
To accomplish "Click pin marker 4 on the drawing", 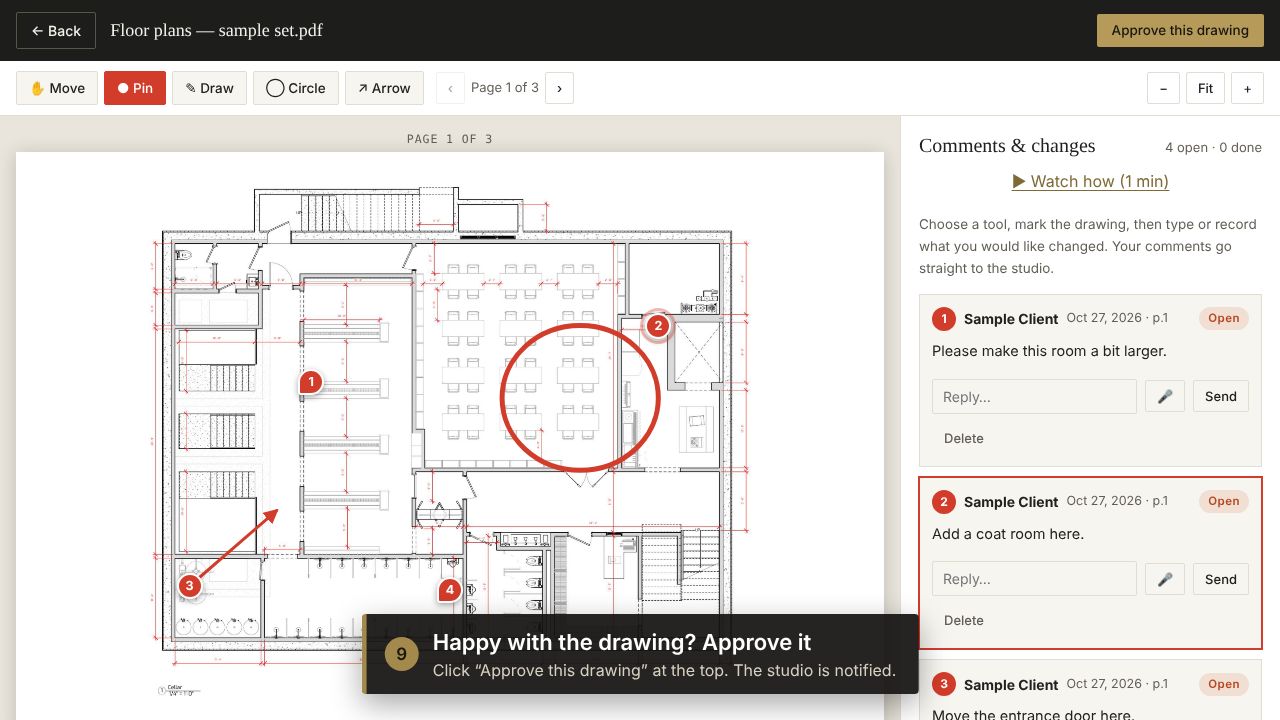I will (x=450, y=590).
